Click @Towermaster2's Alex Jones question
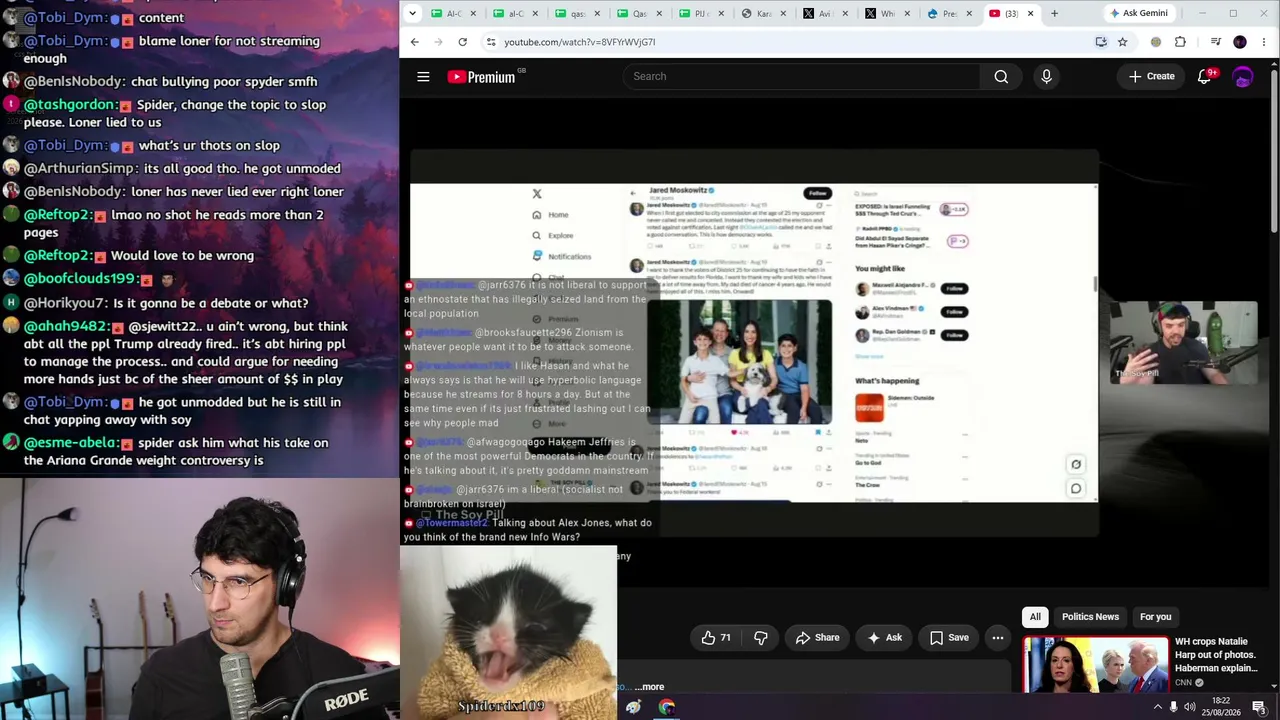This screenshot has height=720, width=1280. 528,530
